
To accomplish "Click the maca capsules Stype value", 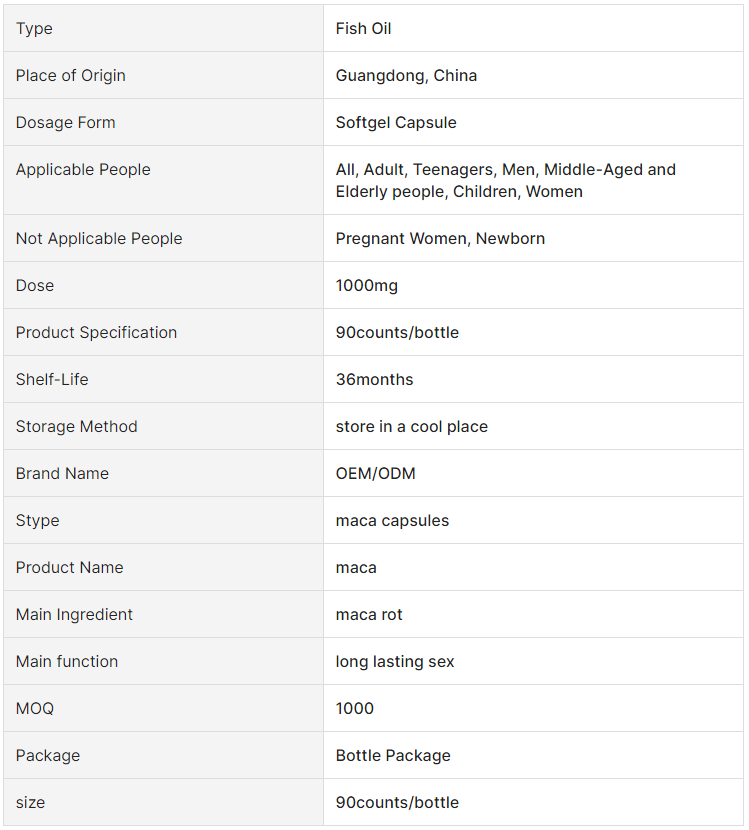I will click(x=392, y=521).
